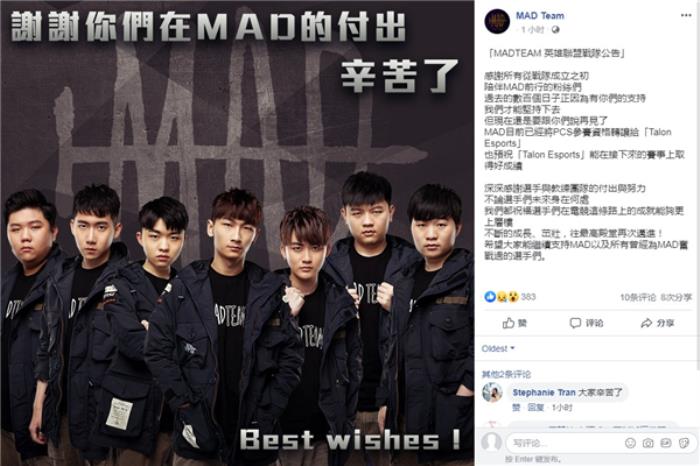View the 8 shares count
This screenshot has height=466, width=700.
click(x=676, y=297)
